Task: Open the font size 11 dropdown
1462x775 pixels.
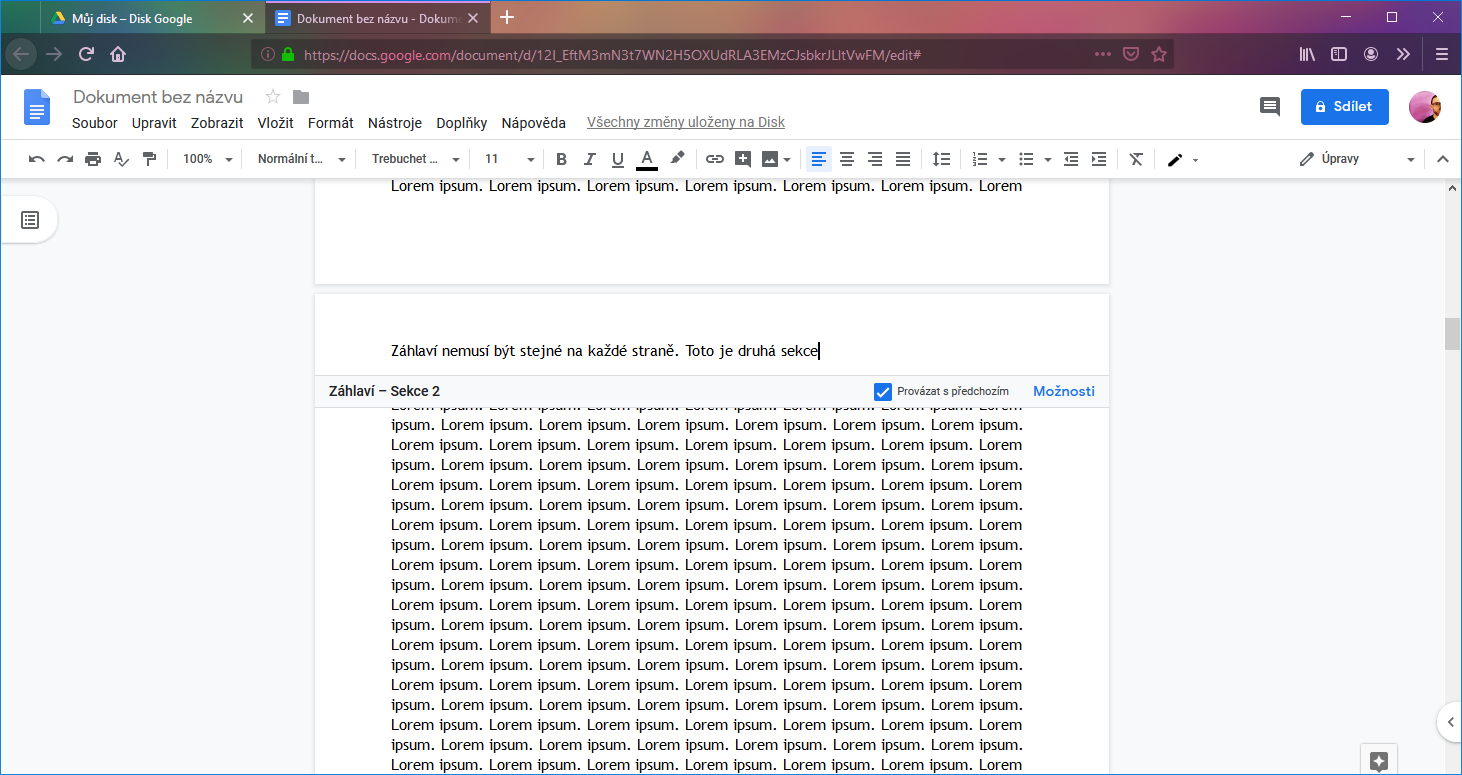Action: click(x=509, y=159)
